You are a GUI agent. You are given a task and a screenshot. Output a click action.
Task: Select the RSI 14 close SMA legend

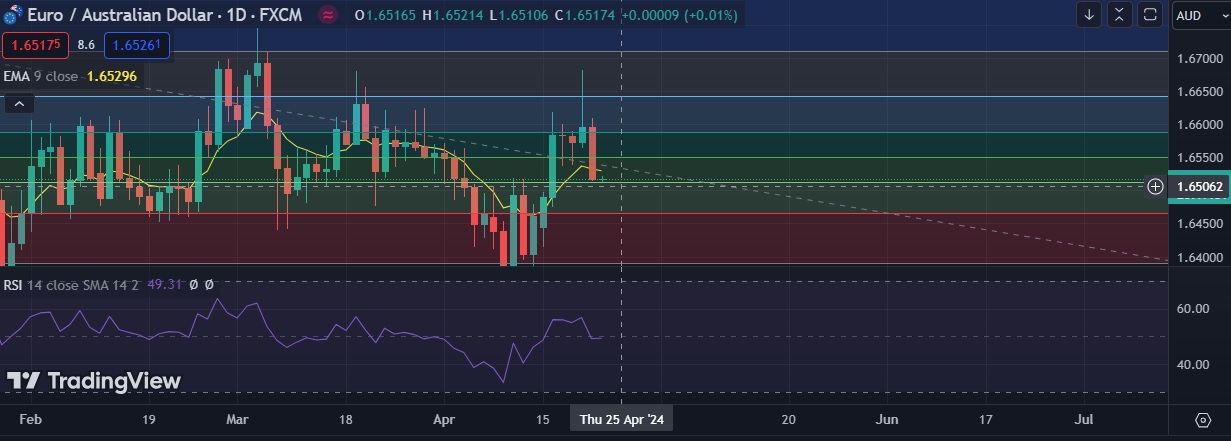[x=71, y=285]
